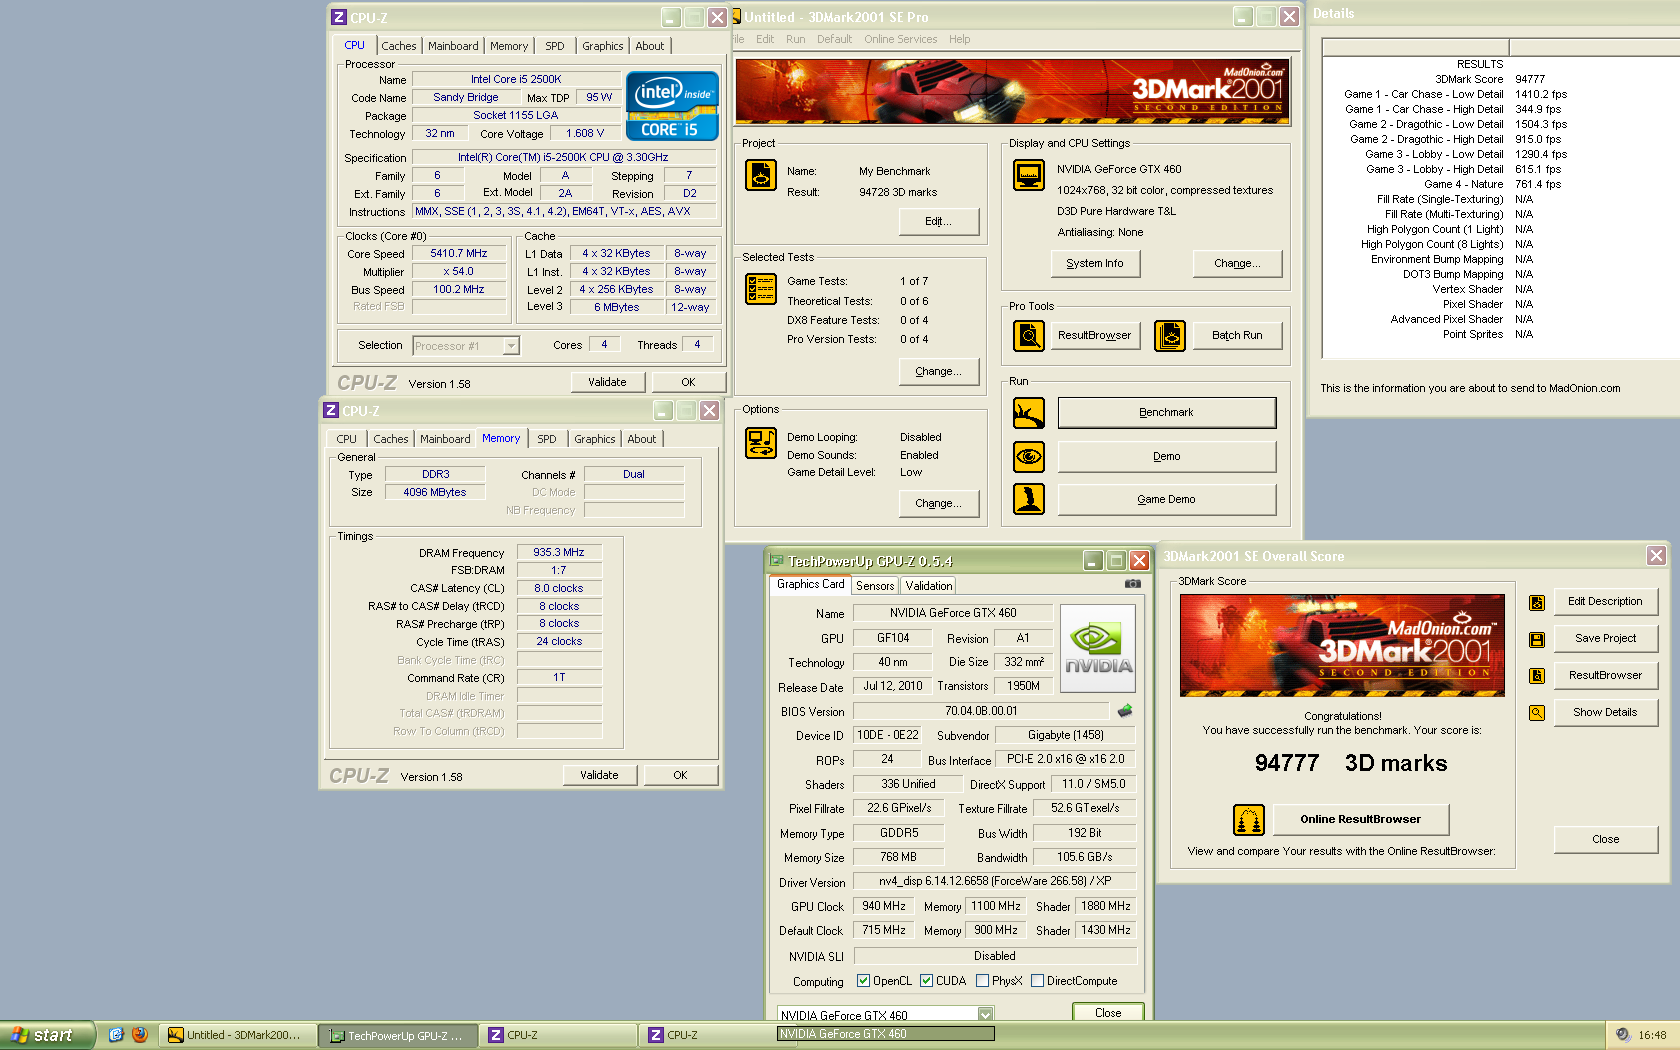Viewport: 1680px width, 1050px height.
Task: Click the Selected Tests checklist icon
Action: pyautogui.click(x=761, y=289)
